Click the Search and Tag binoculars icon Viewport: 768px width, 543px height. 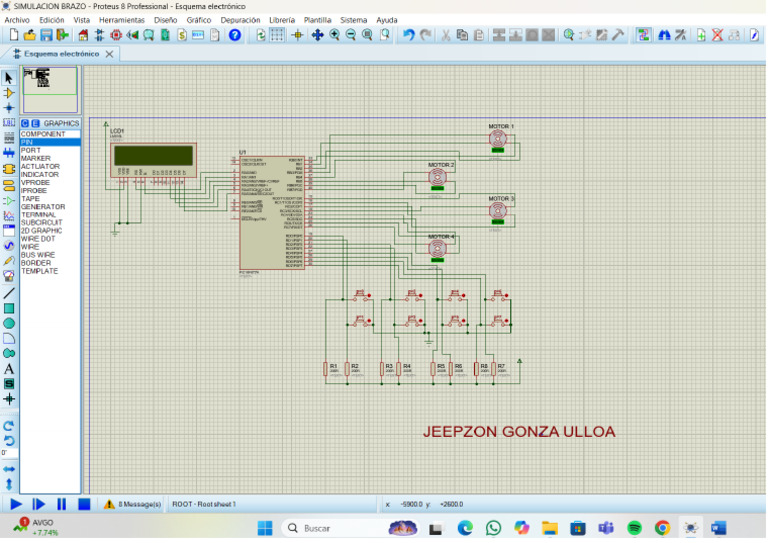[x=664, y=35]
